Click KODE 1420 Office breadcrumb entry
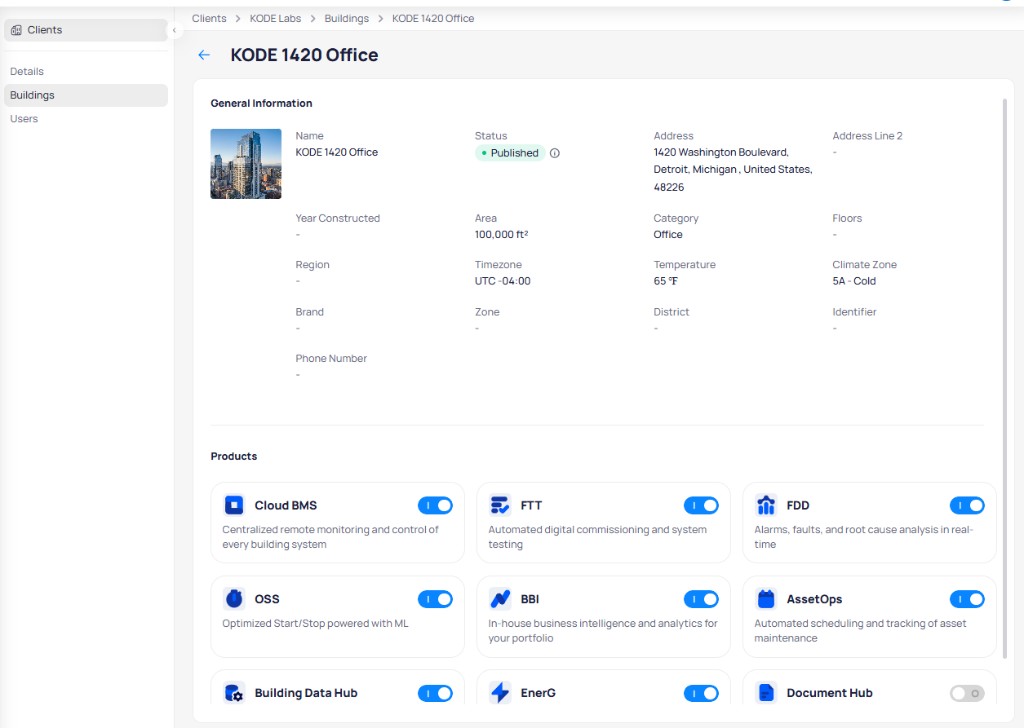Screen dimensions: 1024x728 pos(433,18)
